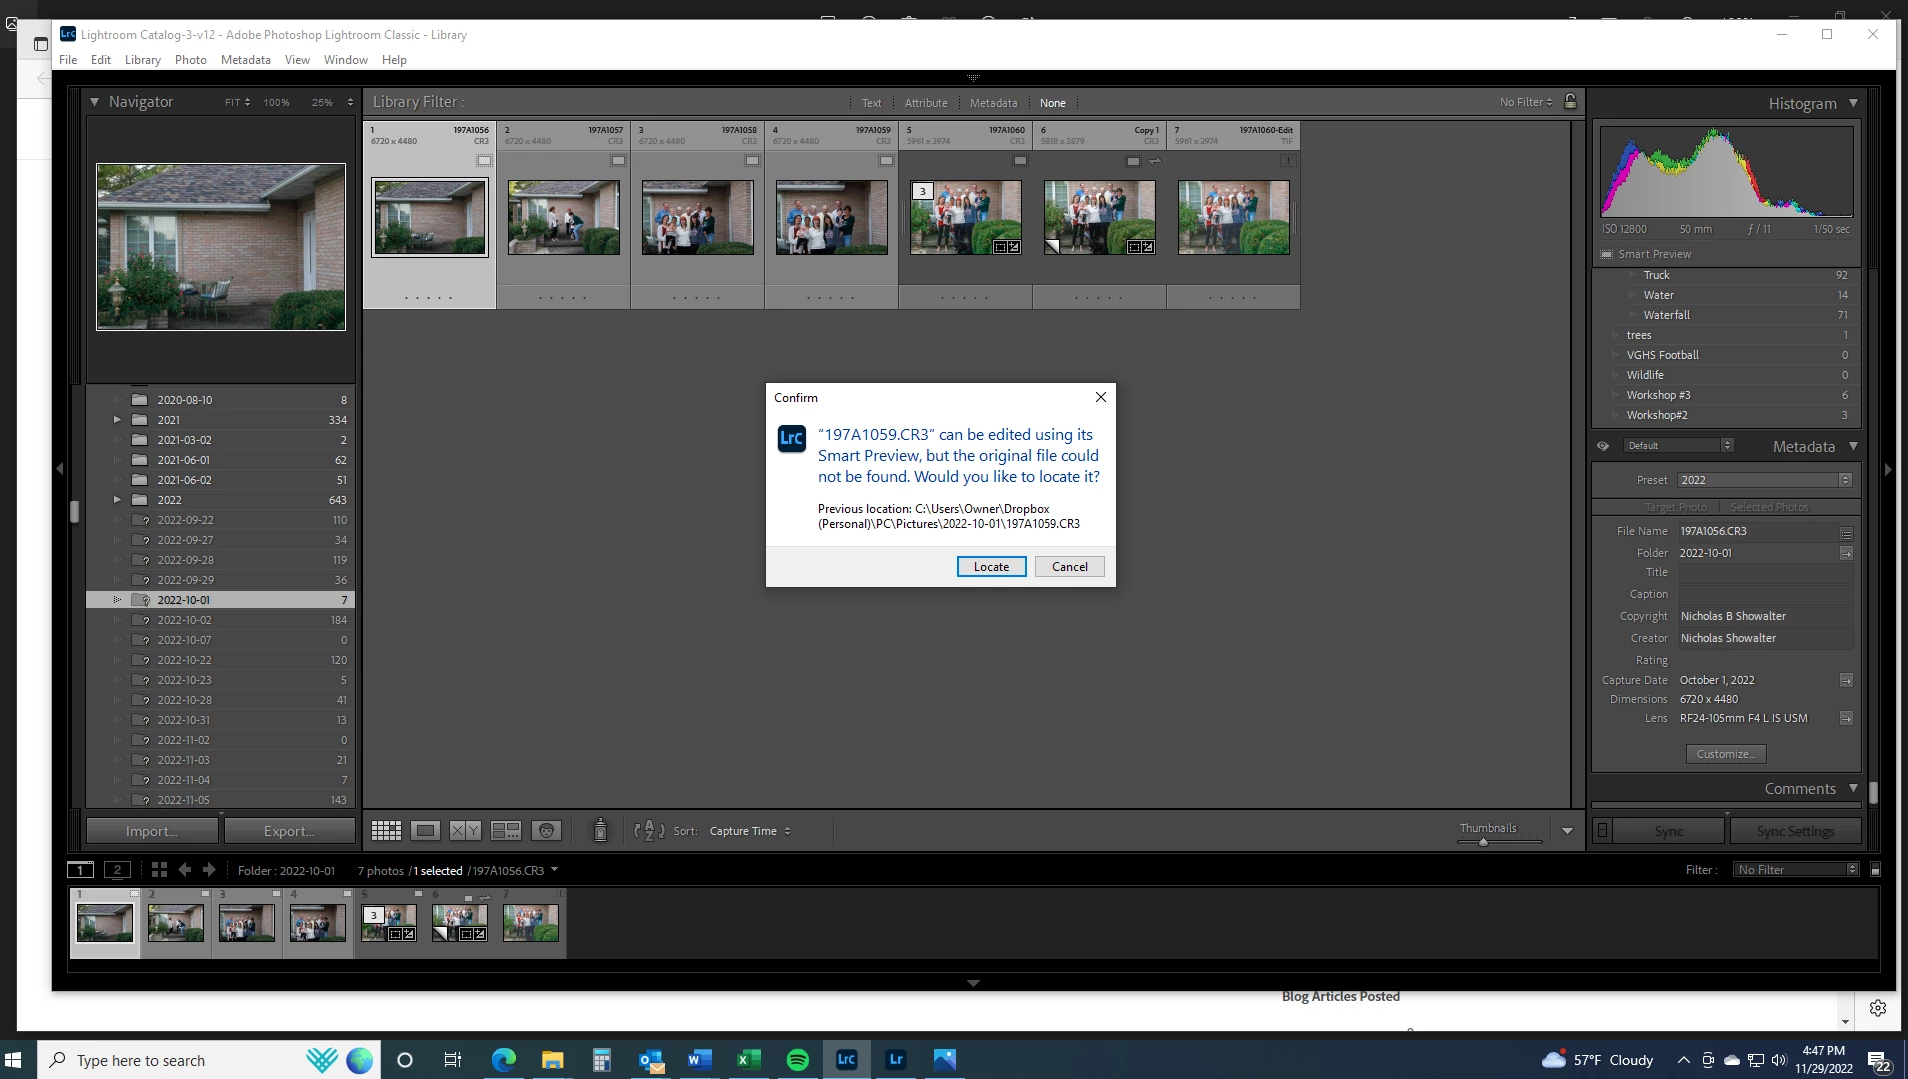Click the Locate button
Viewport: 1908px width, 1079px height.
coord(991,567)
